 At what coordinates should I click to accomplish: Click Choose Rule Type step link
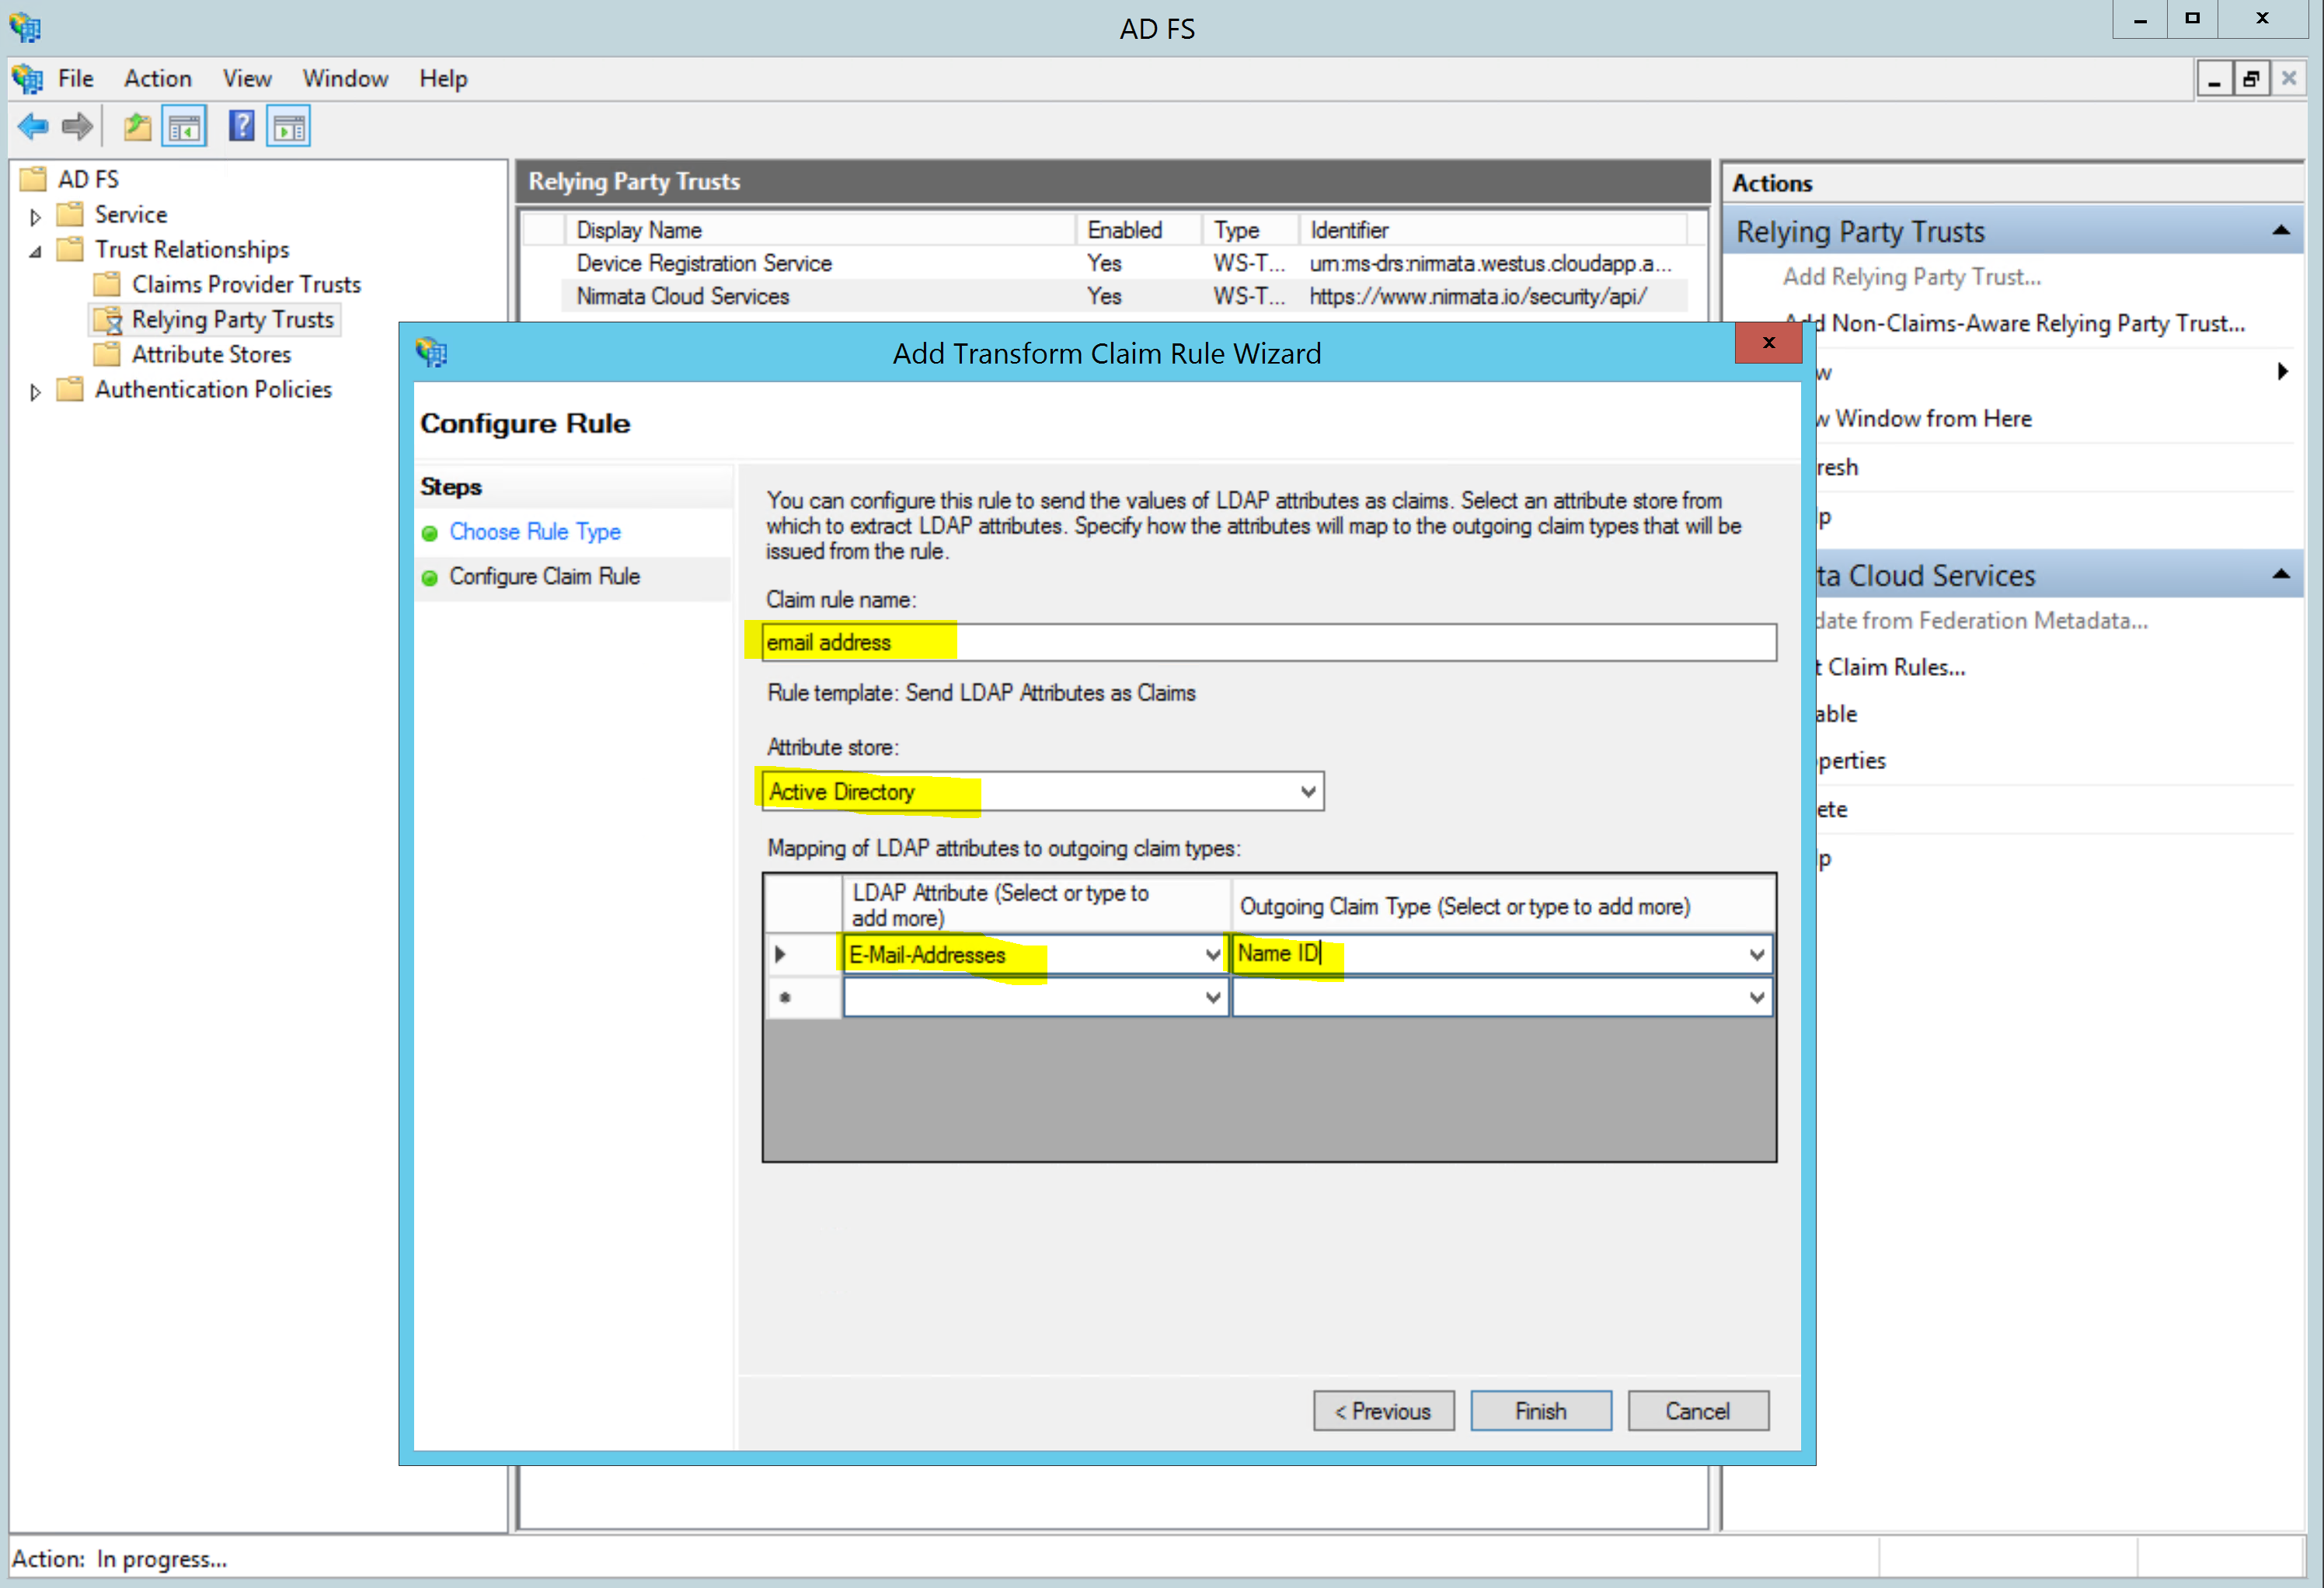tap(535, 532)
